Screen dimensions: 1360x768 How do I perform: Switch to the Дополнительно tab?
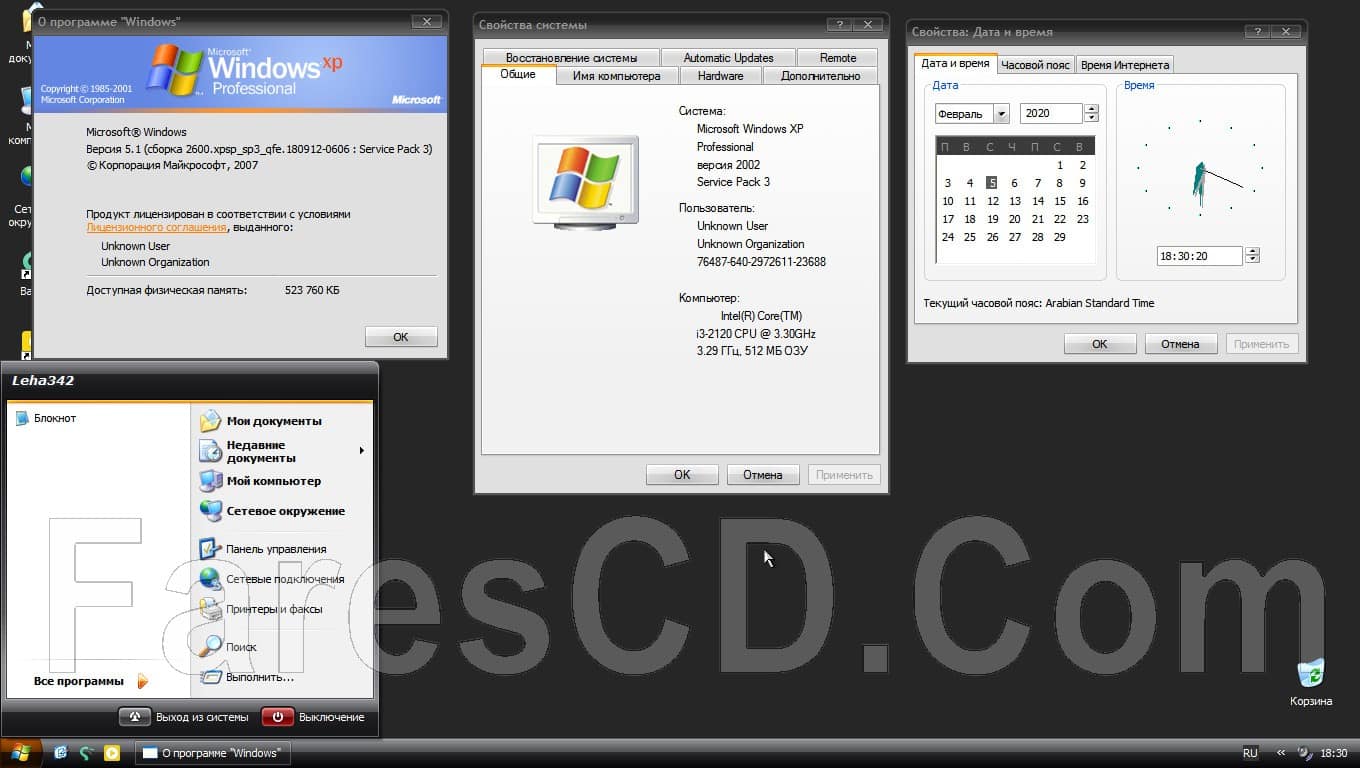[x=820, y=76]
